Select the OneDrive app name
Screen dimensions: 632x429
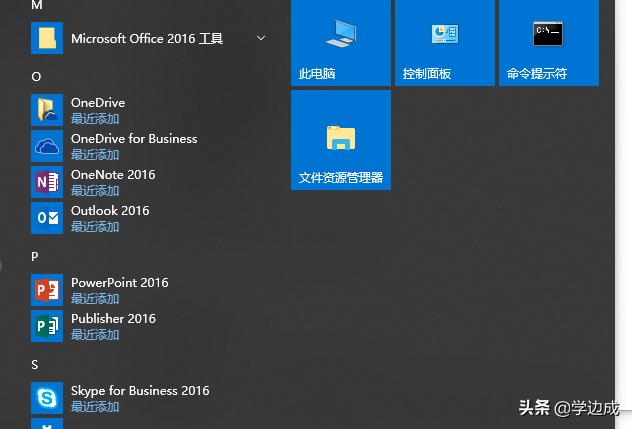click(98, 102)
